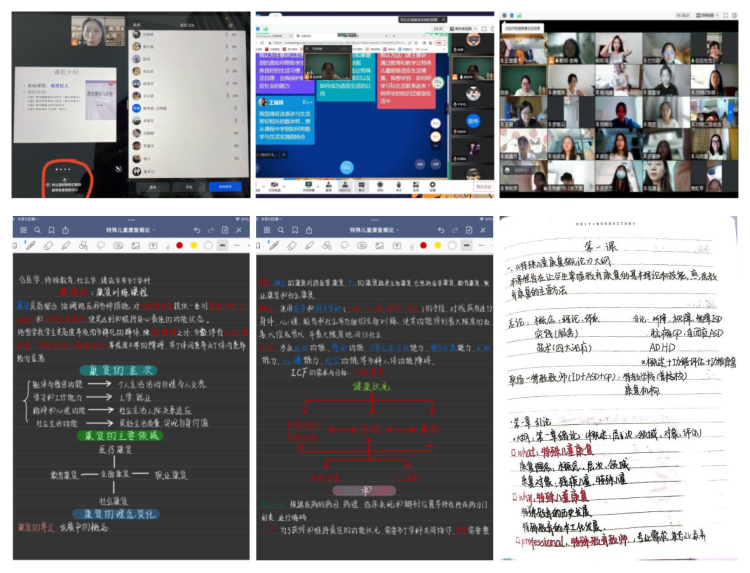The image size is (750, 573).
Task: Bookmark the page in left notes app
Action: pos(53,230)
